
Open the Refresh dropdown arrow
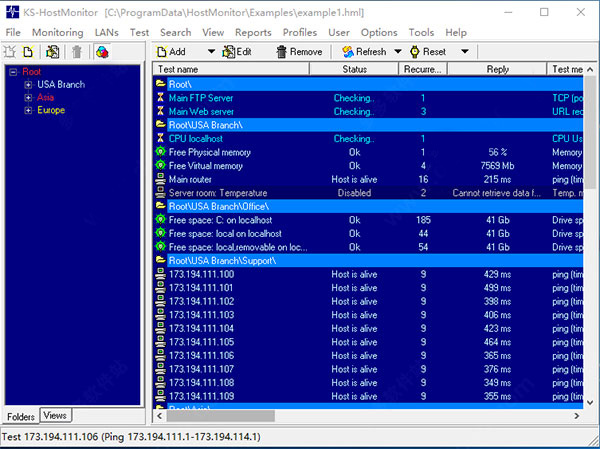pyautogui.click(x=397, y=51)
